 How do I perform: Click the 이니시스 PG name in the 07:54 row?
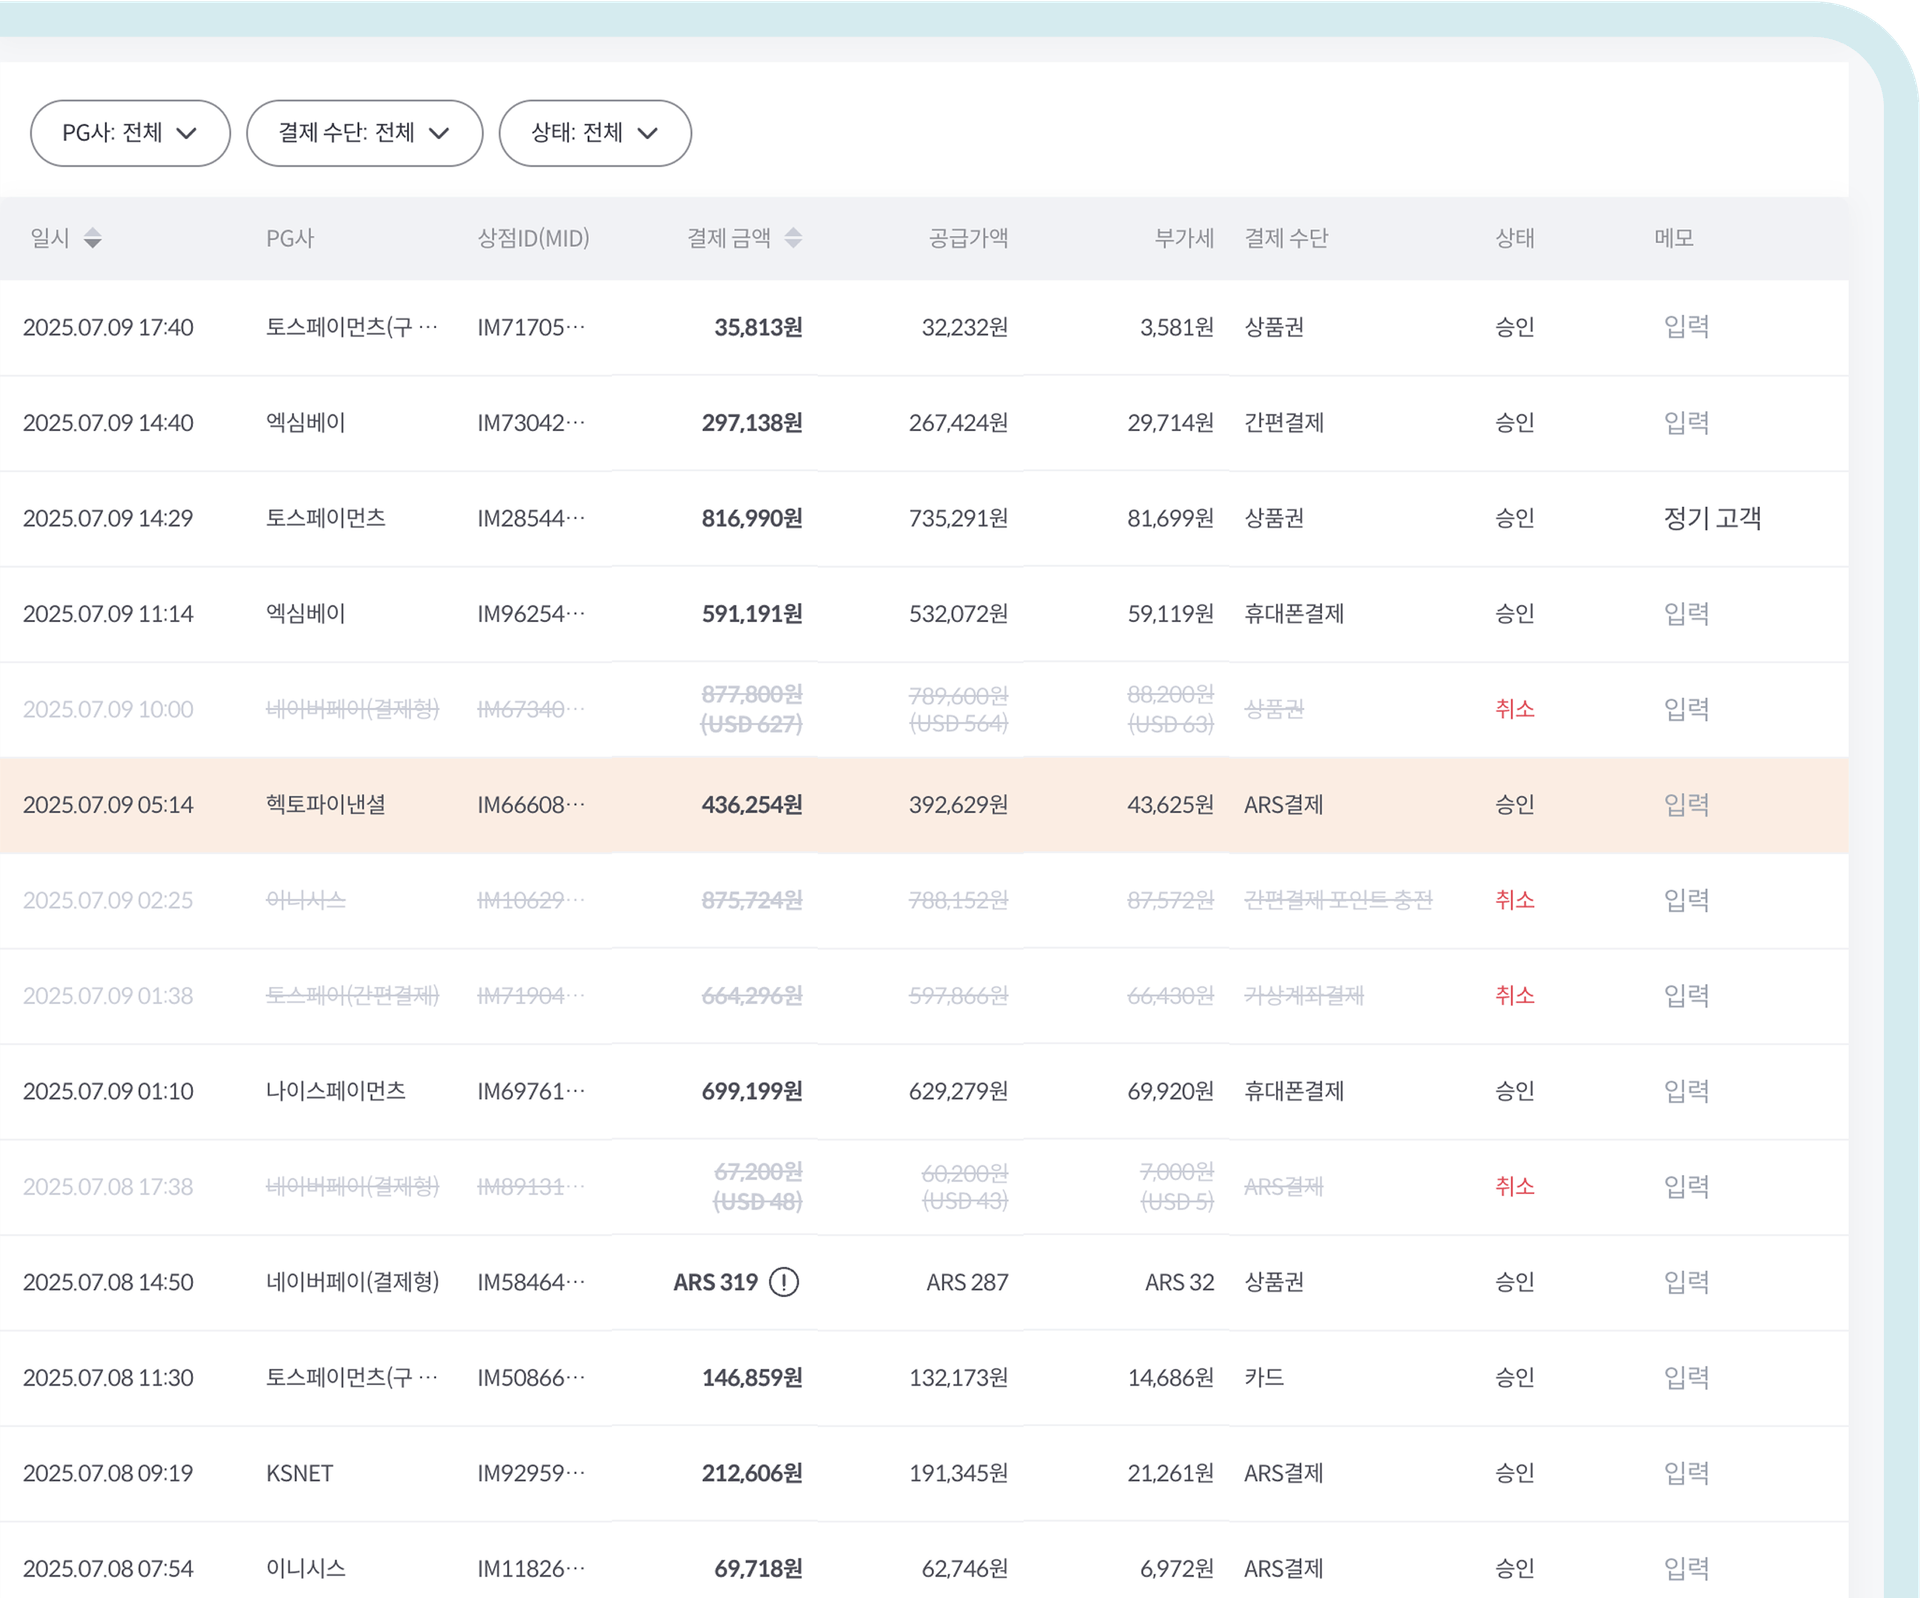click(x=306, y=1569)
